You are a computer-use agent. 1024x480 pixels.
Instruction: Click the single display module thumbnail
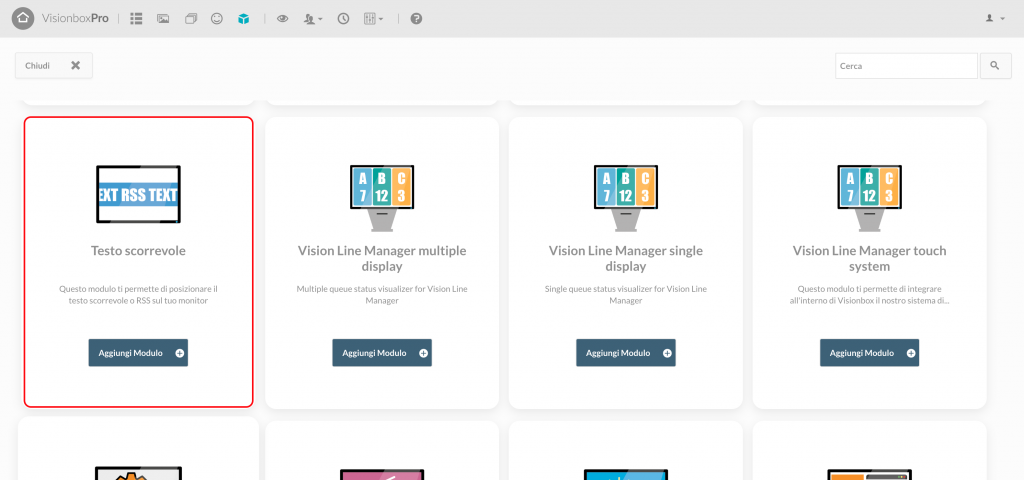626,198
